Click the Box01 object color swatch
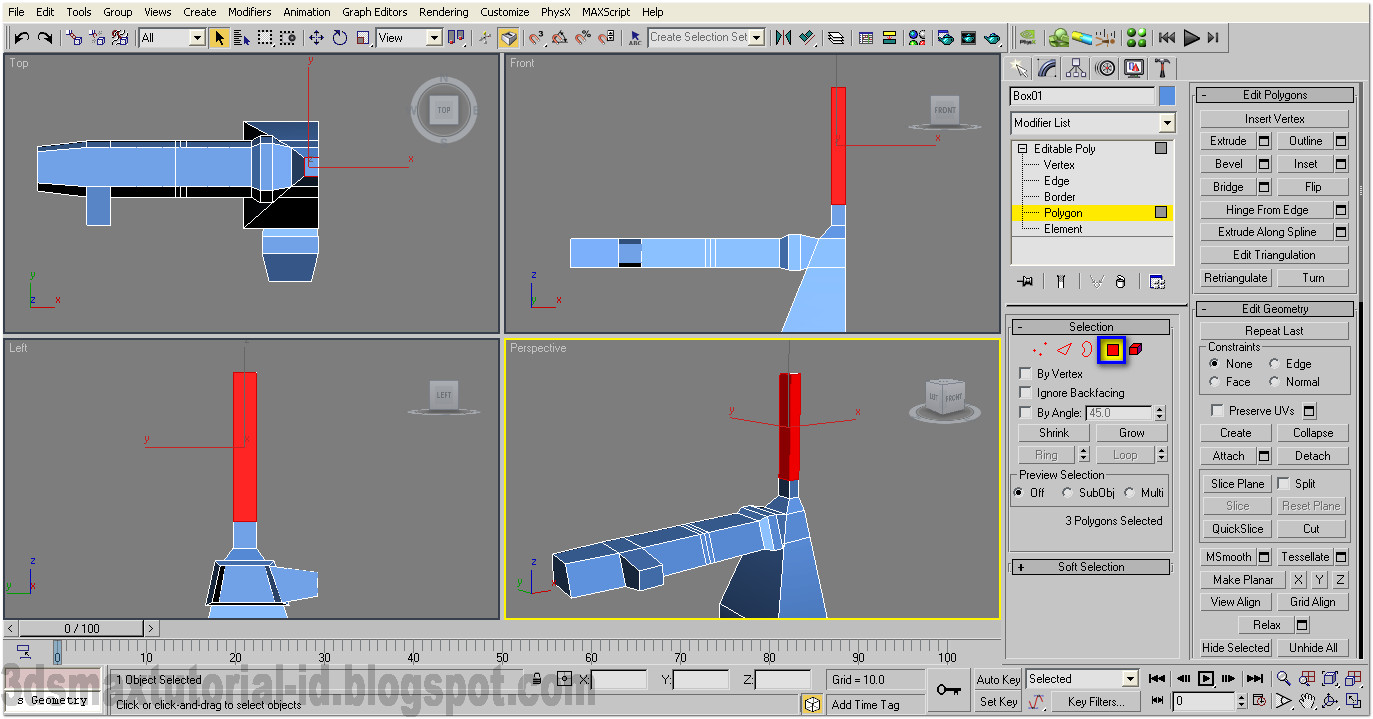This screenshot has width=1373, height=719. 1166,95
